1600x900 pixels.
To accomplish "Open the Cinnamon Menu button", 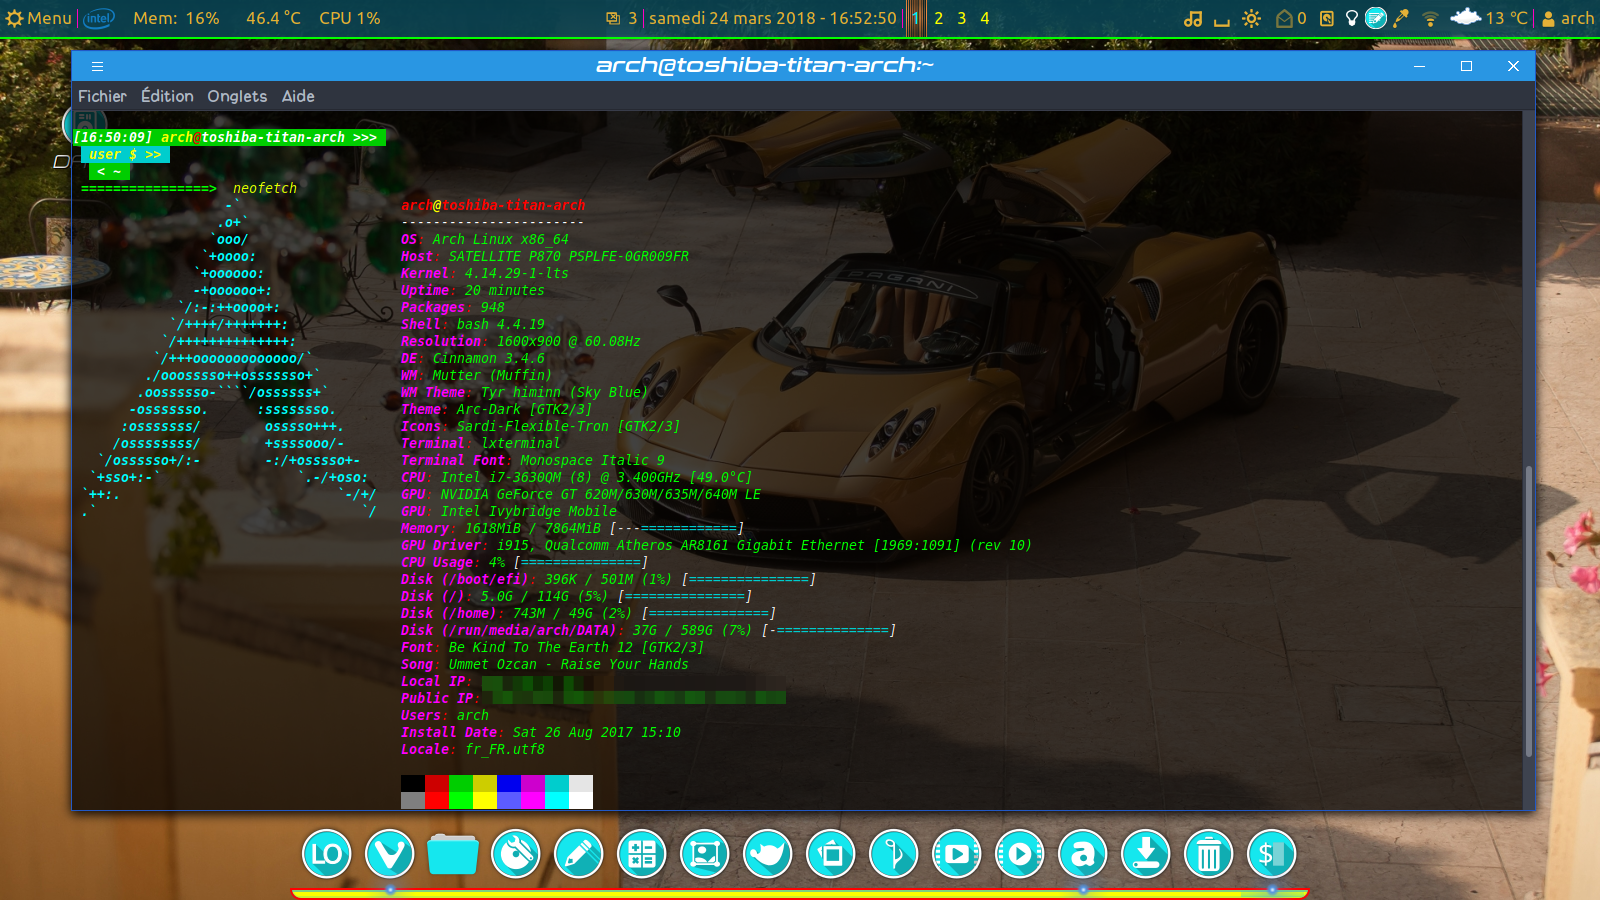I will point(39,18).
